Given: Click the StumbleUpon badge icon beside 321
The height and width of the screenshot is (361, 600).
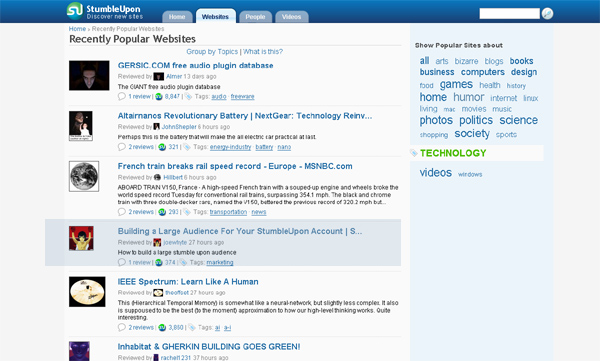Looking at the screenshot, I should [162, 147].
